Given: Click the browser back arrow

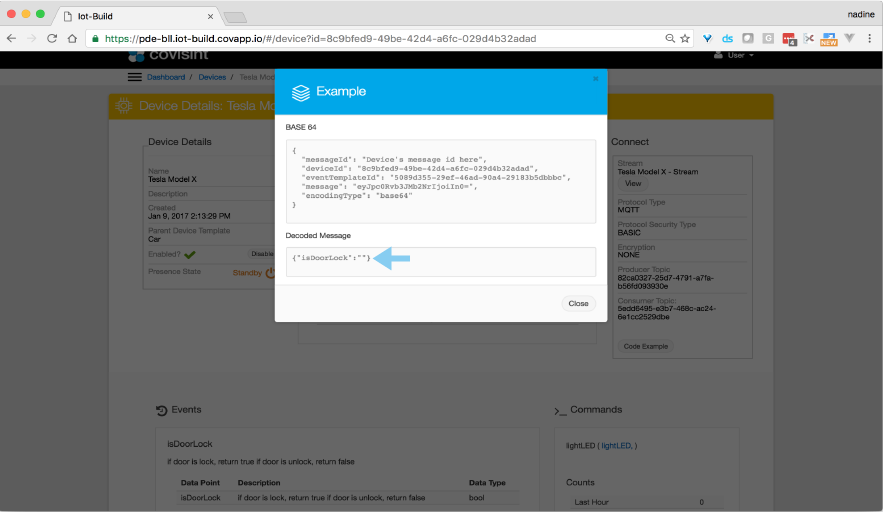Looking at the screenshot, I should coord(13,39).
